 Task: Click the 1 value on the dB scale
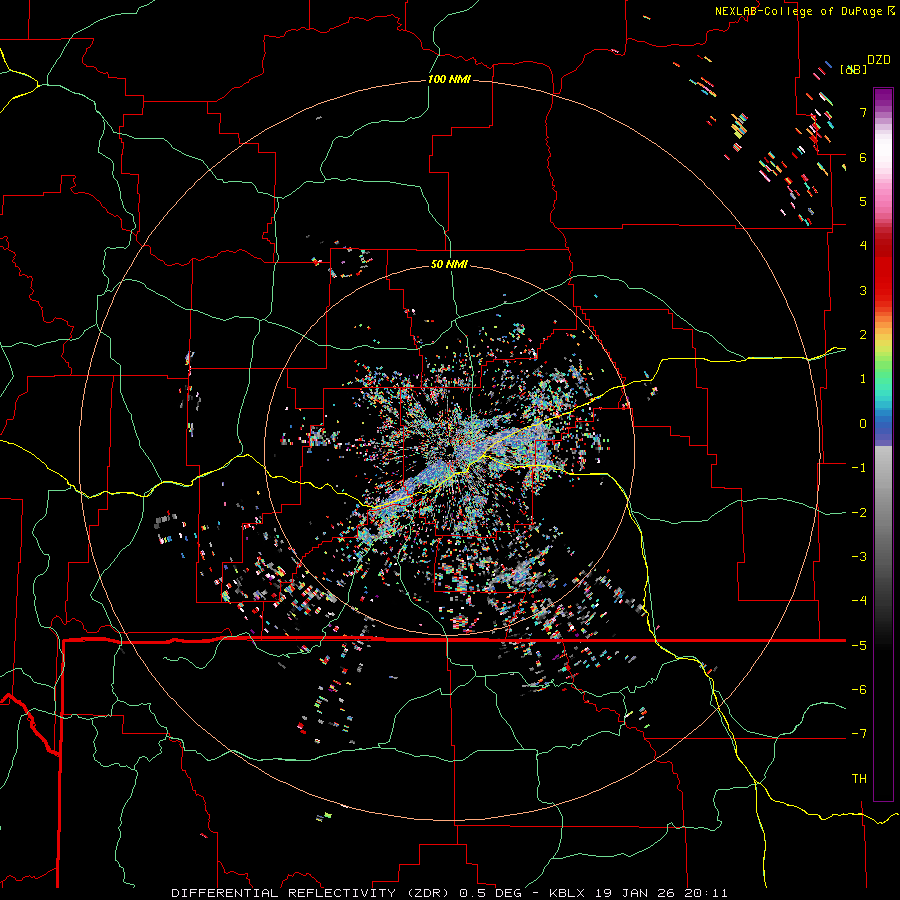(x=863, y=379)
